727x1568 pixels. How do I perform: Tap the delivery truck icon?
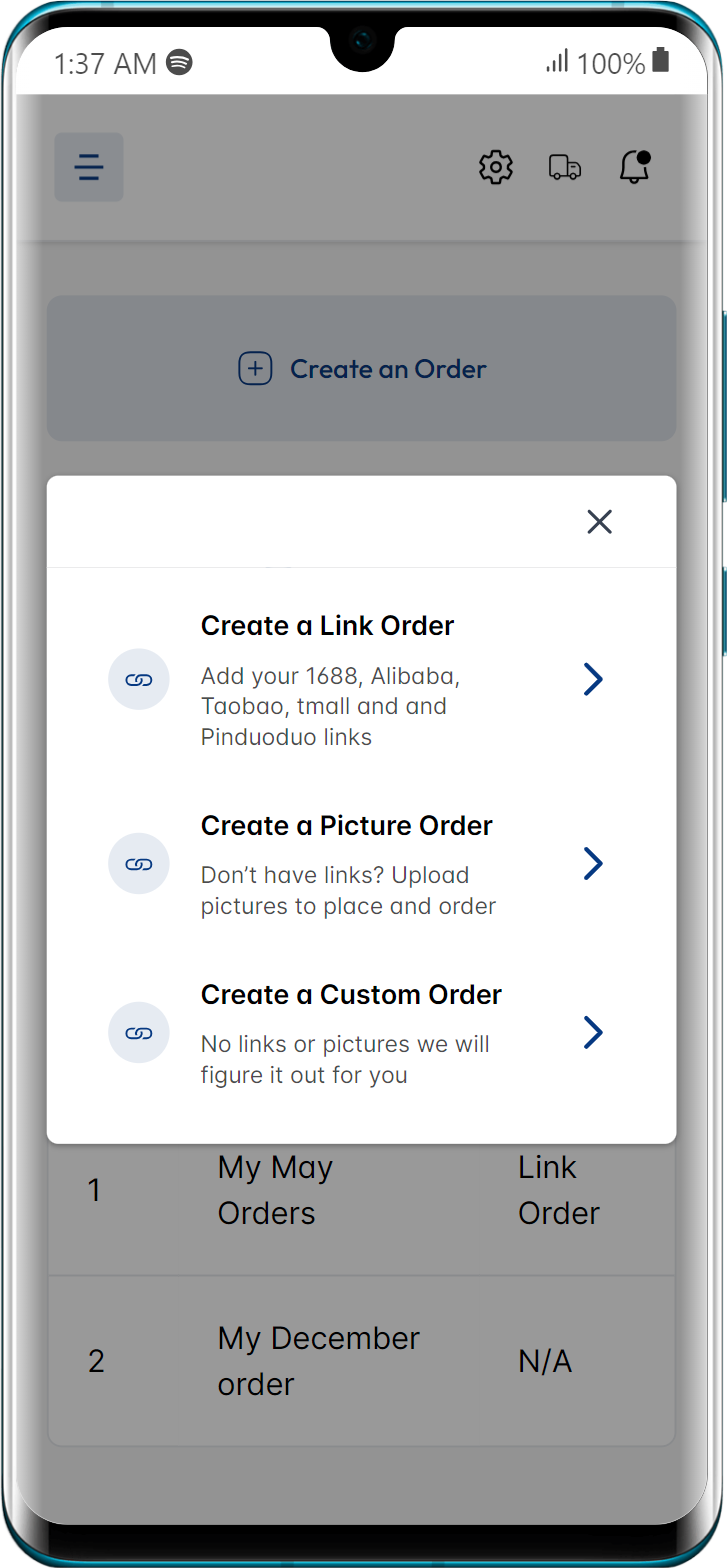565,167
